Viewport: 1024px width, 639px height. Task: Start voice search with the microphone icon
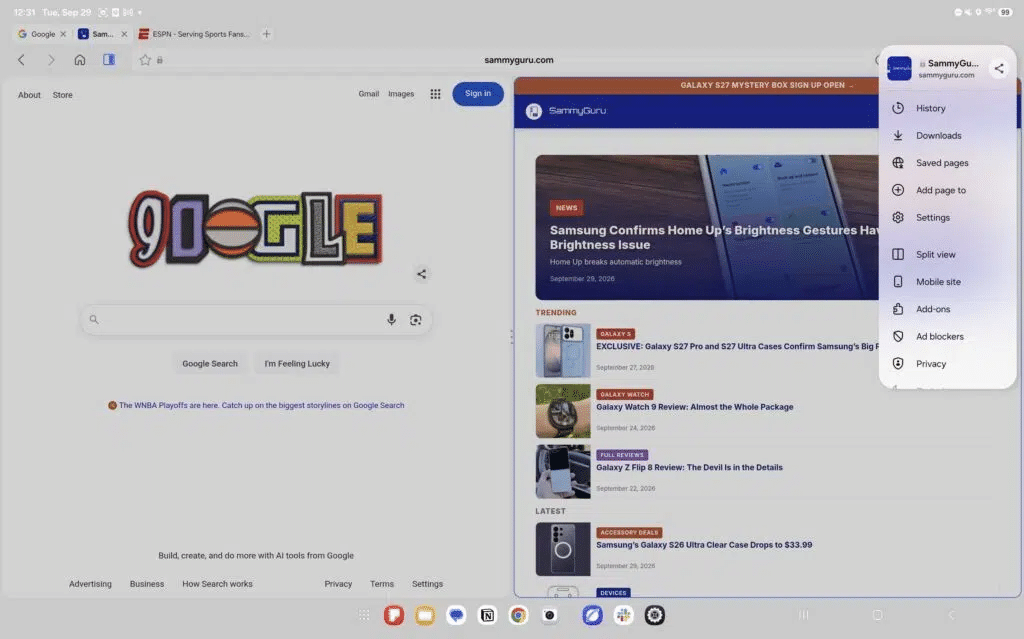coord(391,320)
